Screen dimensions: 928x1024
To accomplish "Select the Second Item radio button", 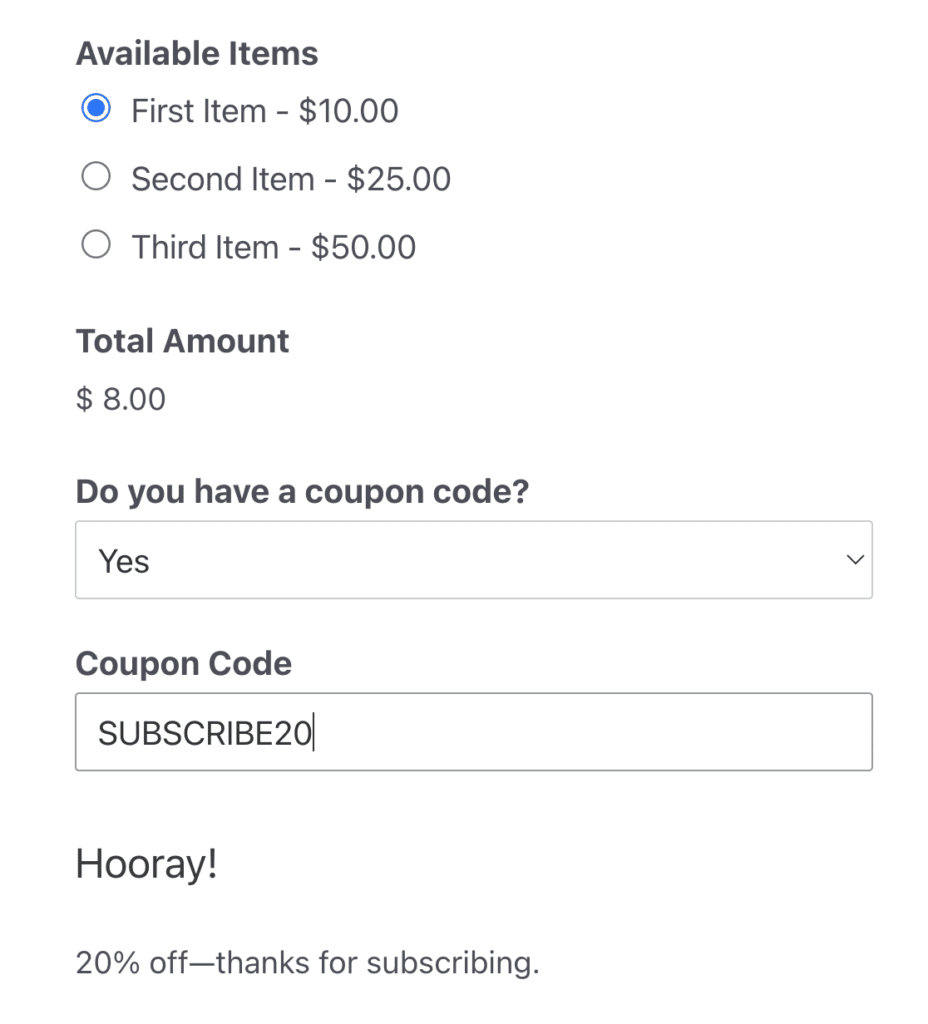I will click(95, 176).
